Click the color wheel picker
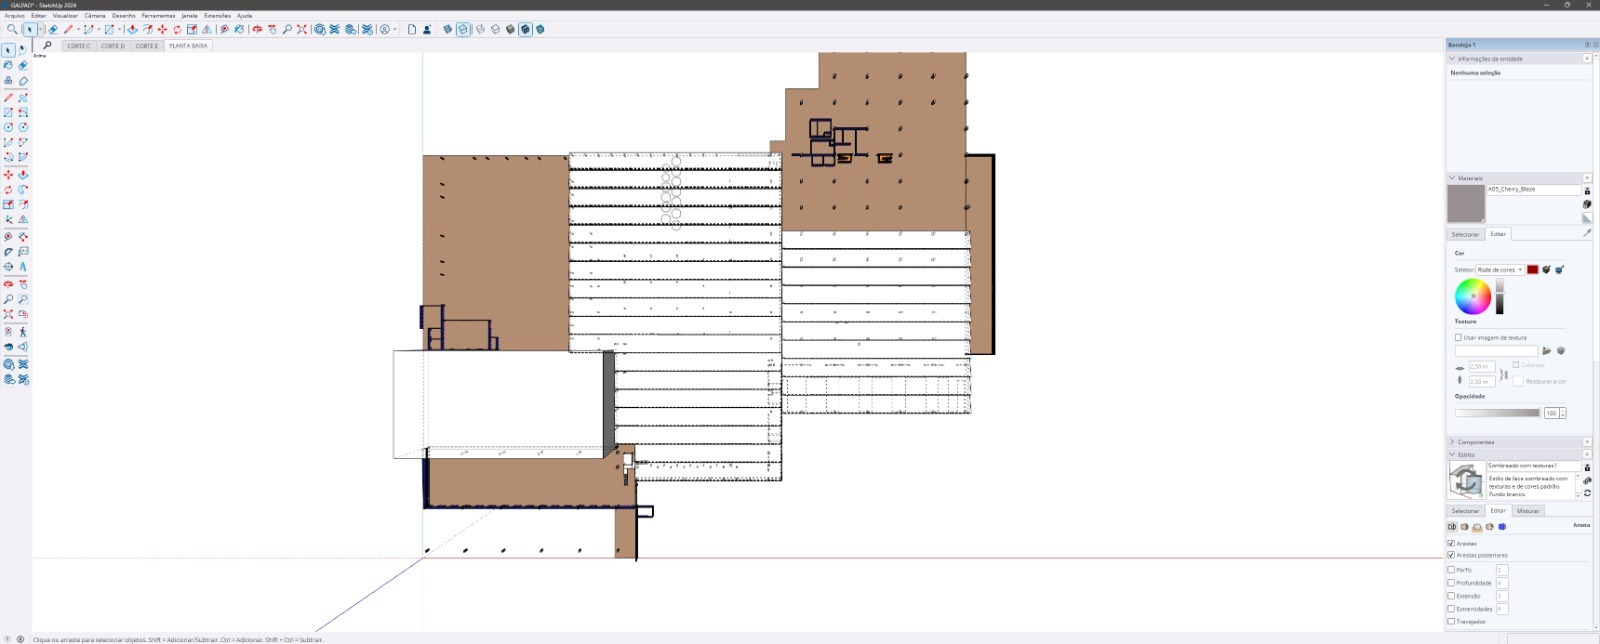1600x644 pixels. click(x=1472, y=296)
